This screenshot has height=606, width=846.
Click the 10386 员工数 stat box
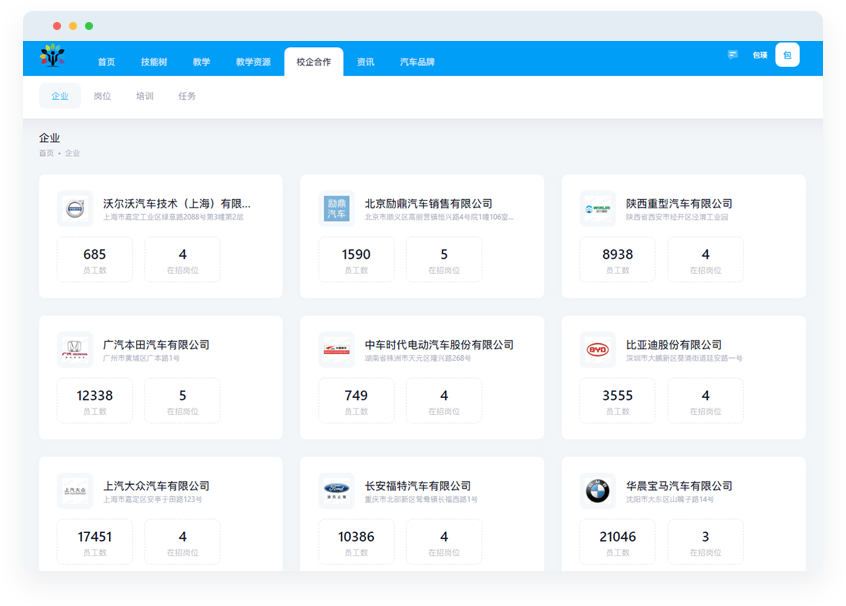coord(356,542)
